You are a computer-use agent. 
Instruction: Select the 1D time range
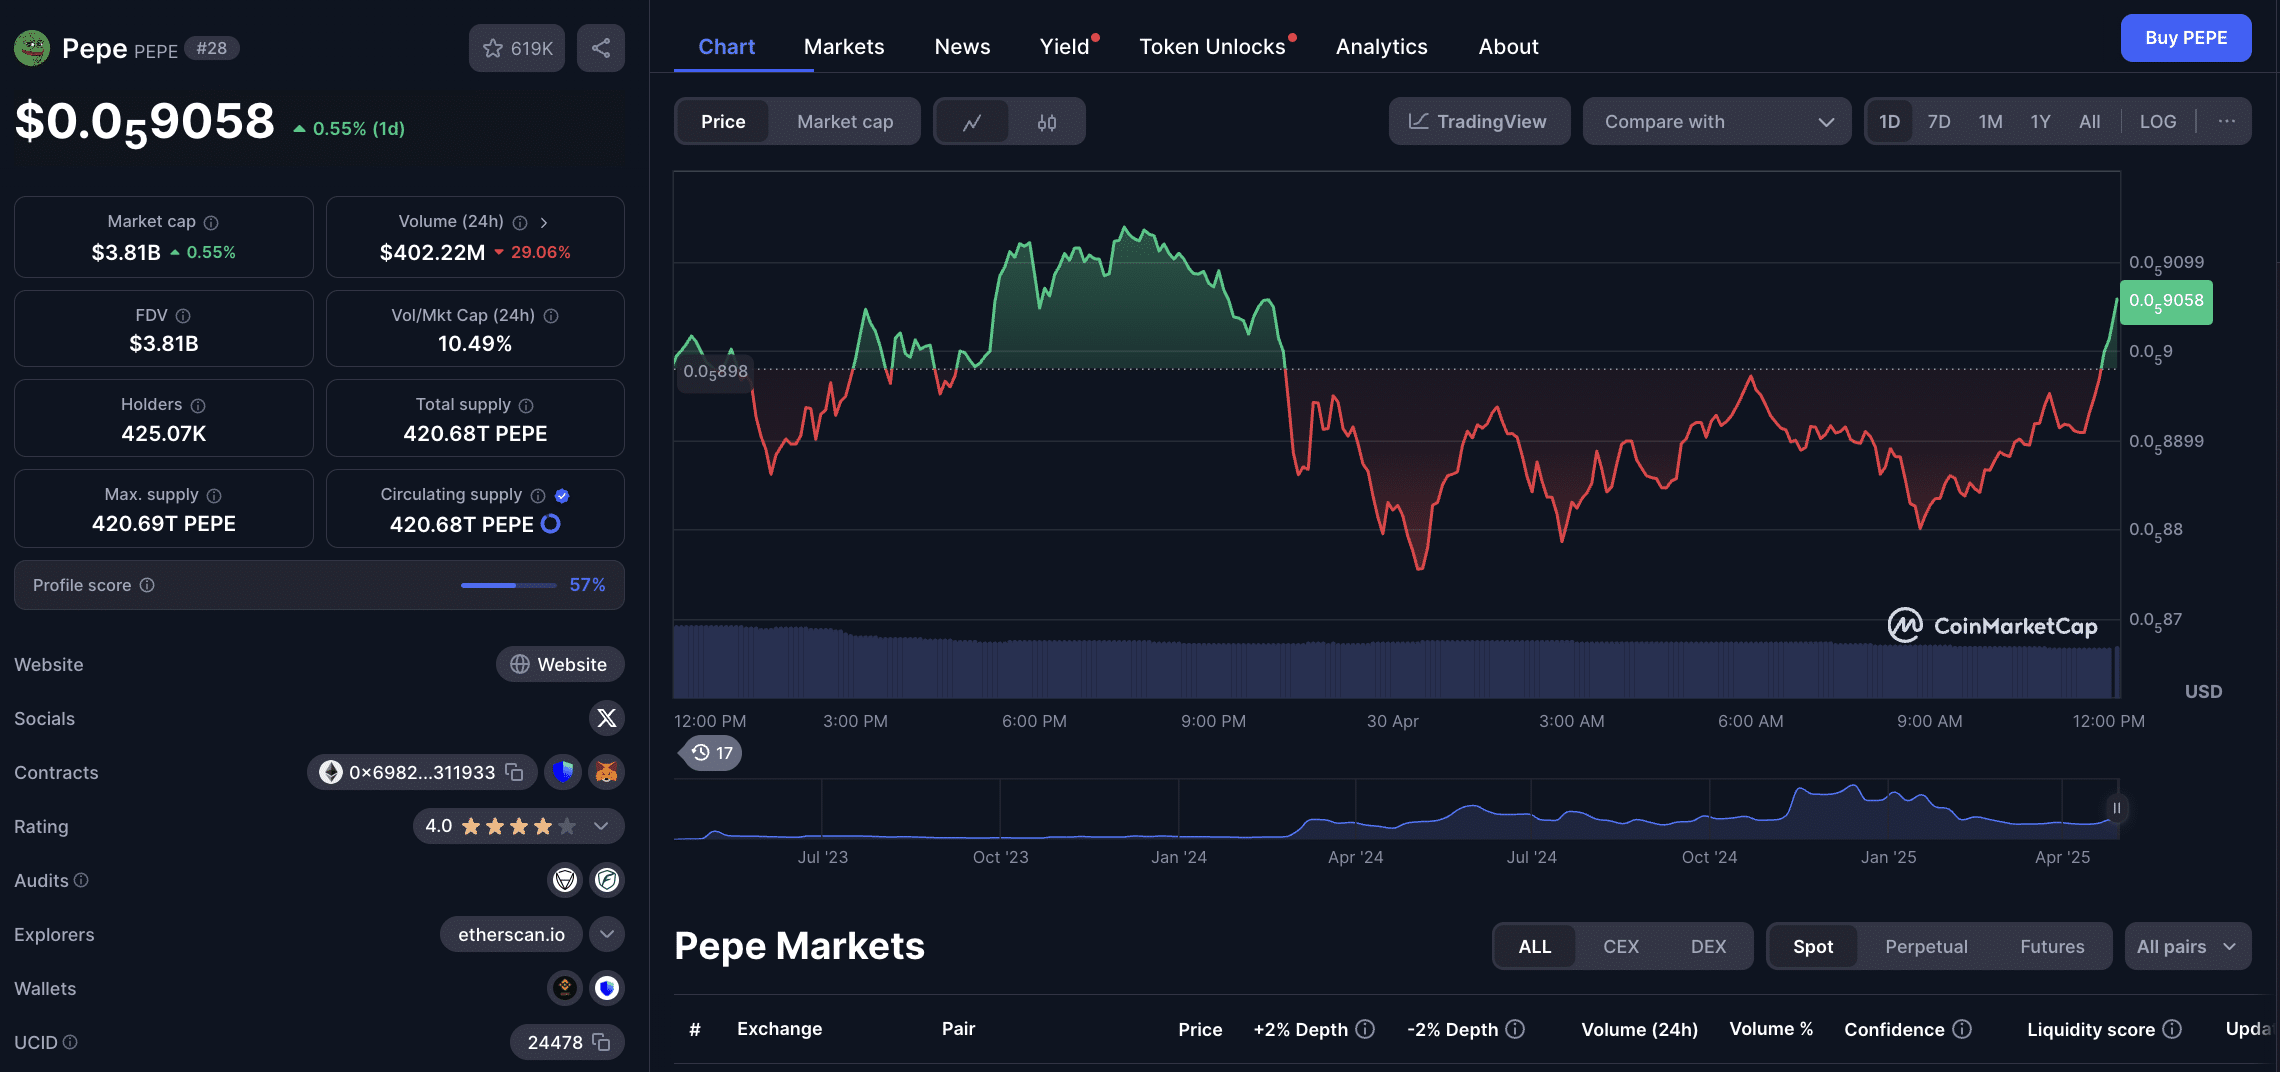[x=1889, y=121]
